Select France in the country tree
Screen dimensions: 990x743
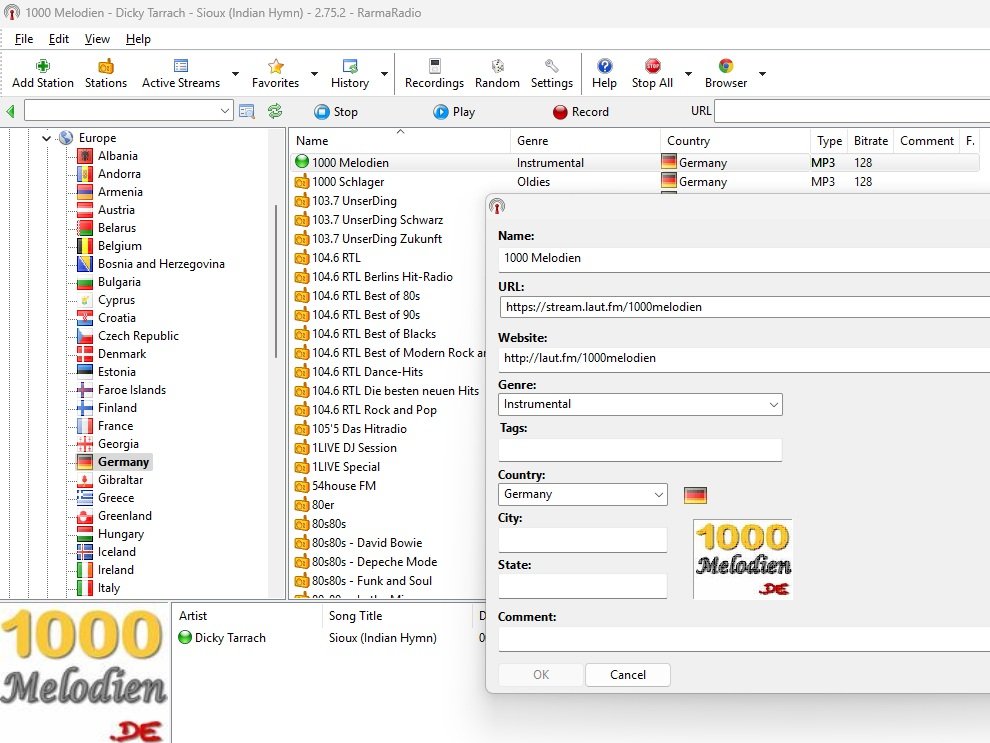116,426
